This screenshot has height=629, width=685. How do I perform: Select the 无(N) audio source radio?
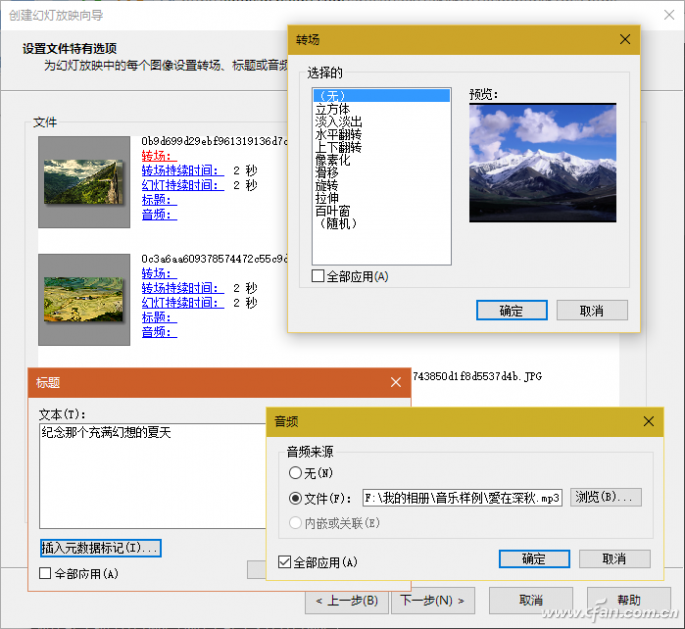pos(295,473)
